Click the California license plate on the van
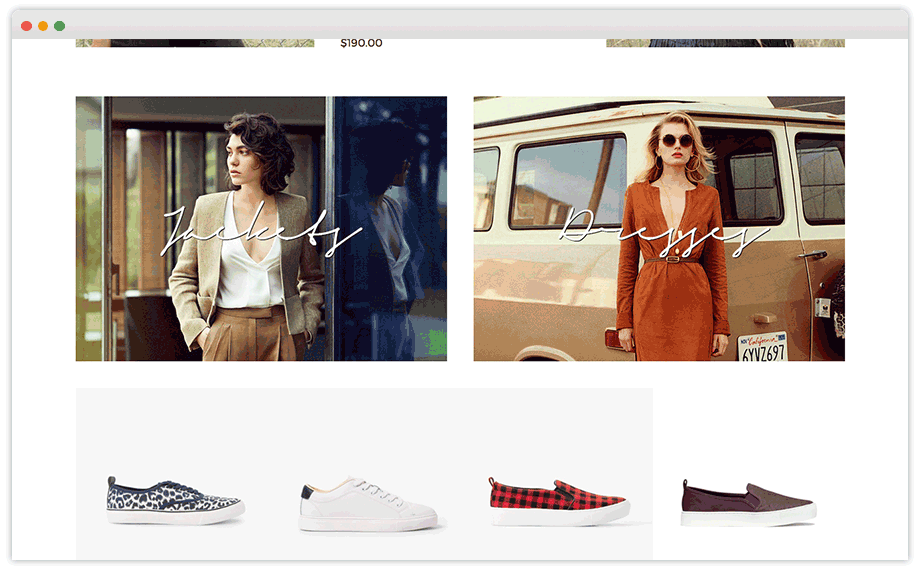This screenshot has height=570, width=920. 762,346
